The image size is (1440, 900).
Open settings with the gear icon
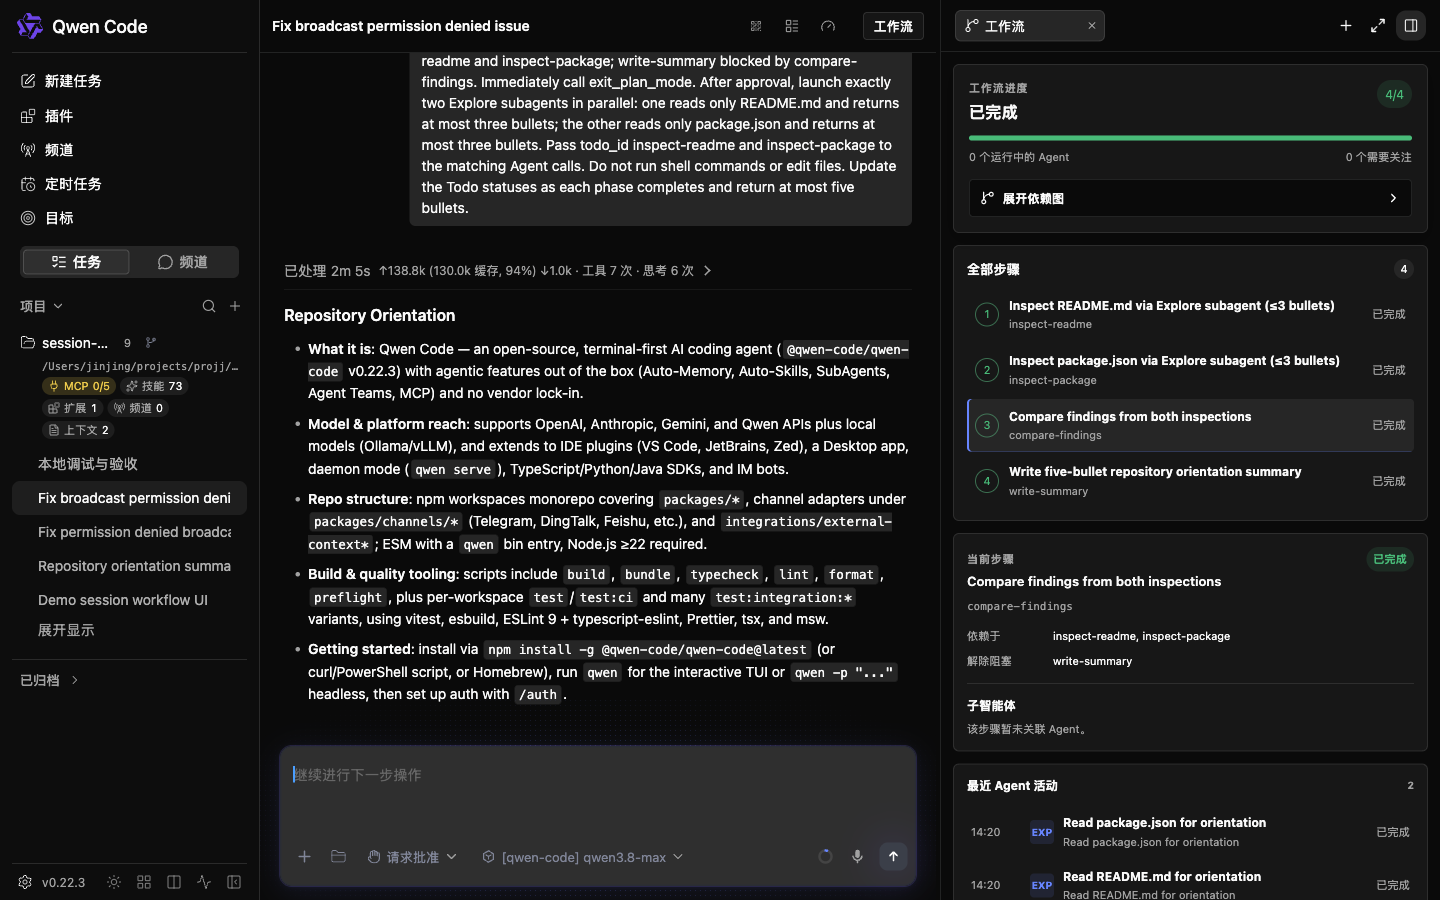pyautogui.click(x=25, y=882)
